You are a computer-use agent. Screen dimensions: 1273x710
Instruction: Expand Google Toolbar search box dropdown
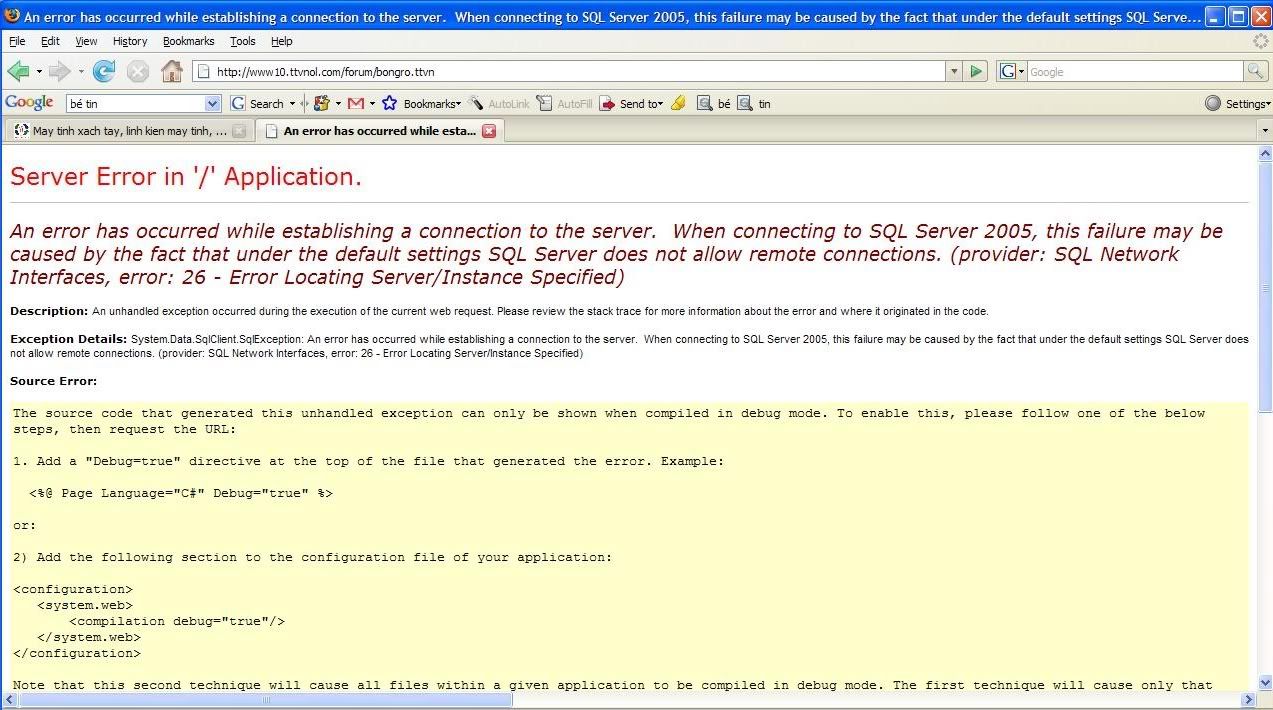point(212,103)
